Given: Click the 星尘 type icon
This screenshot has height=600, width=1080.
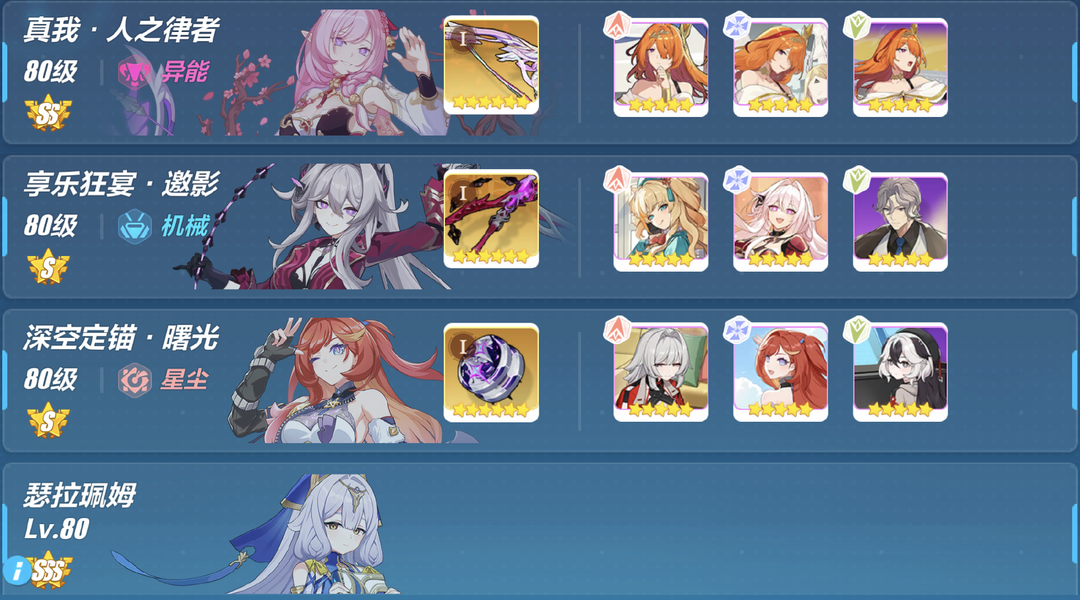Looking at the screenshot, I should pos(134,380).
